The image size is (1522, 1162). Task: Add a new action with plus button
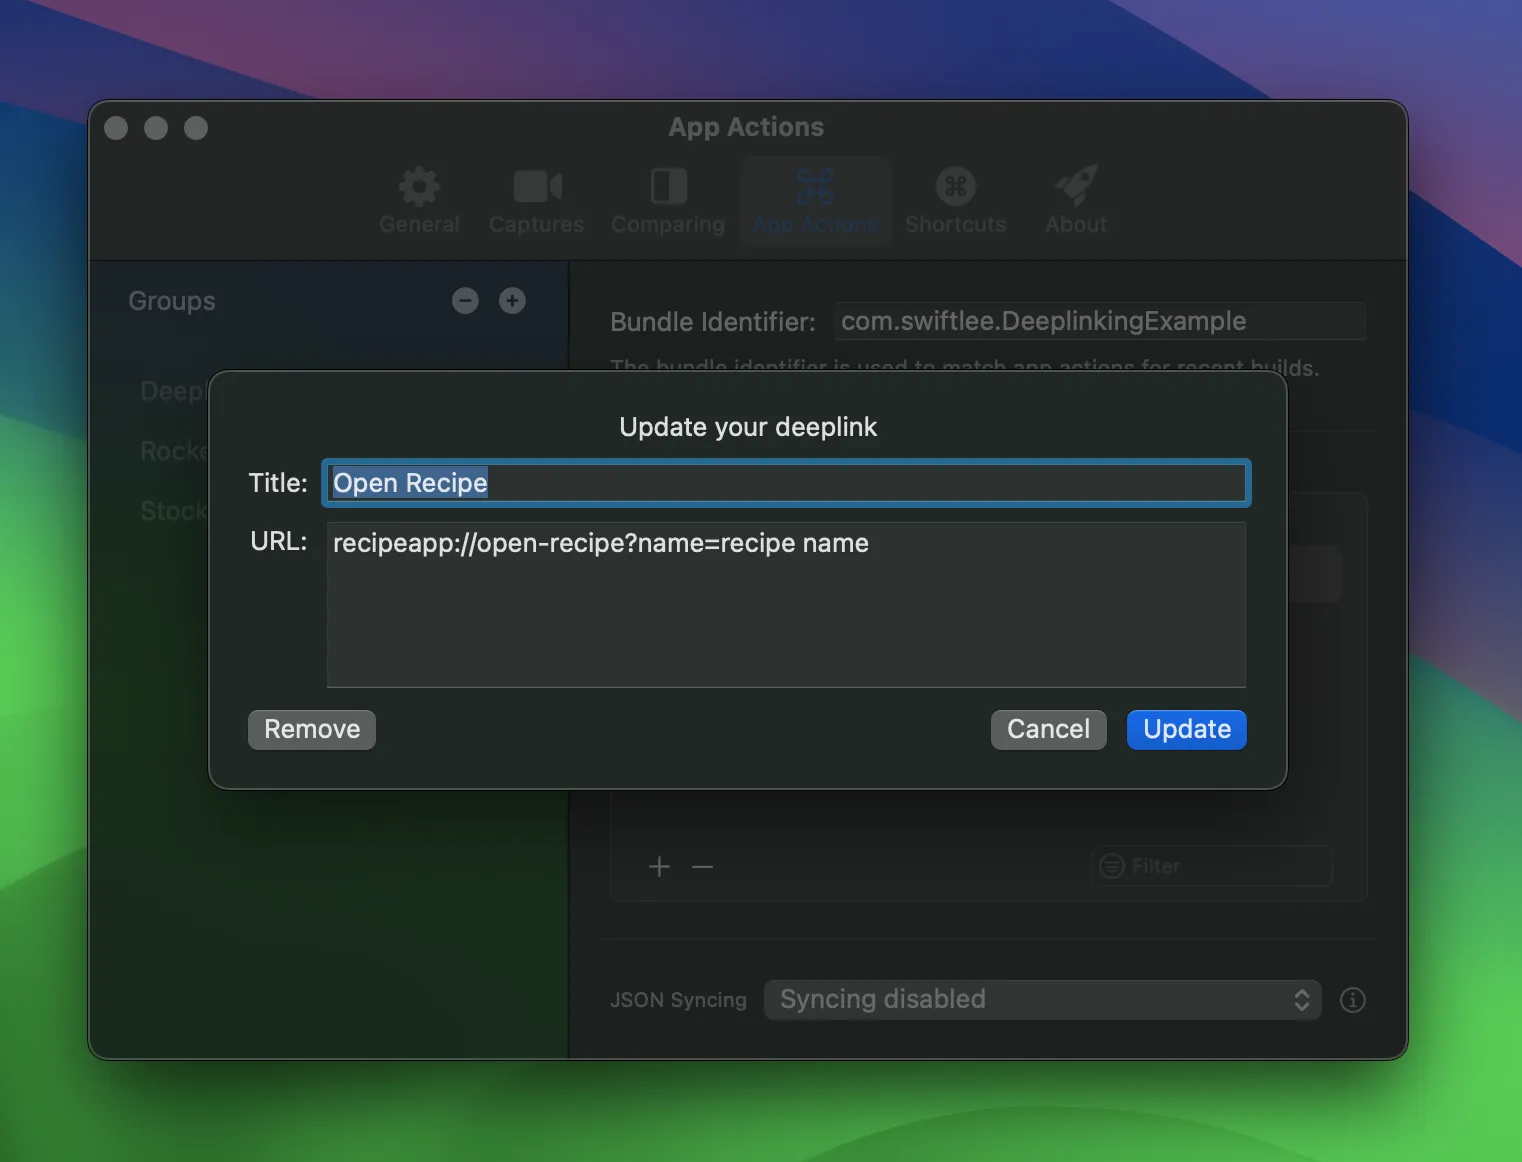point(659,867)
